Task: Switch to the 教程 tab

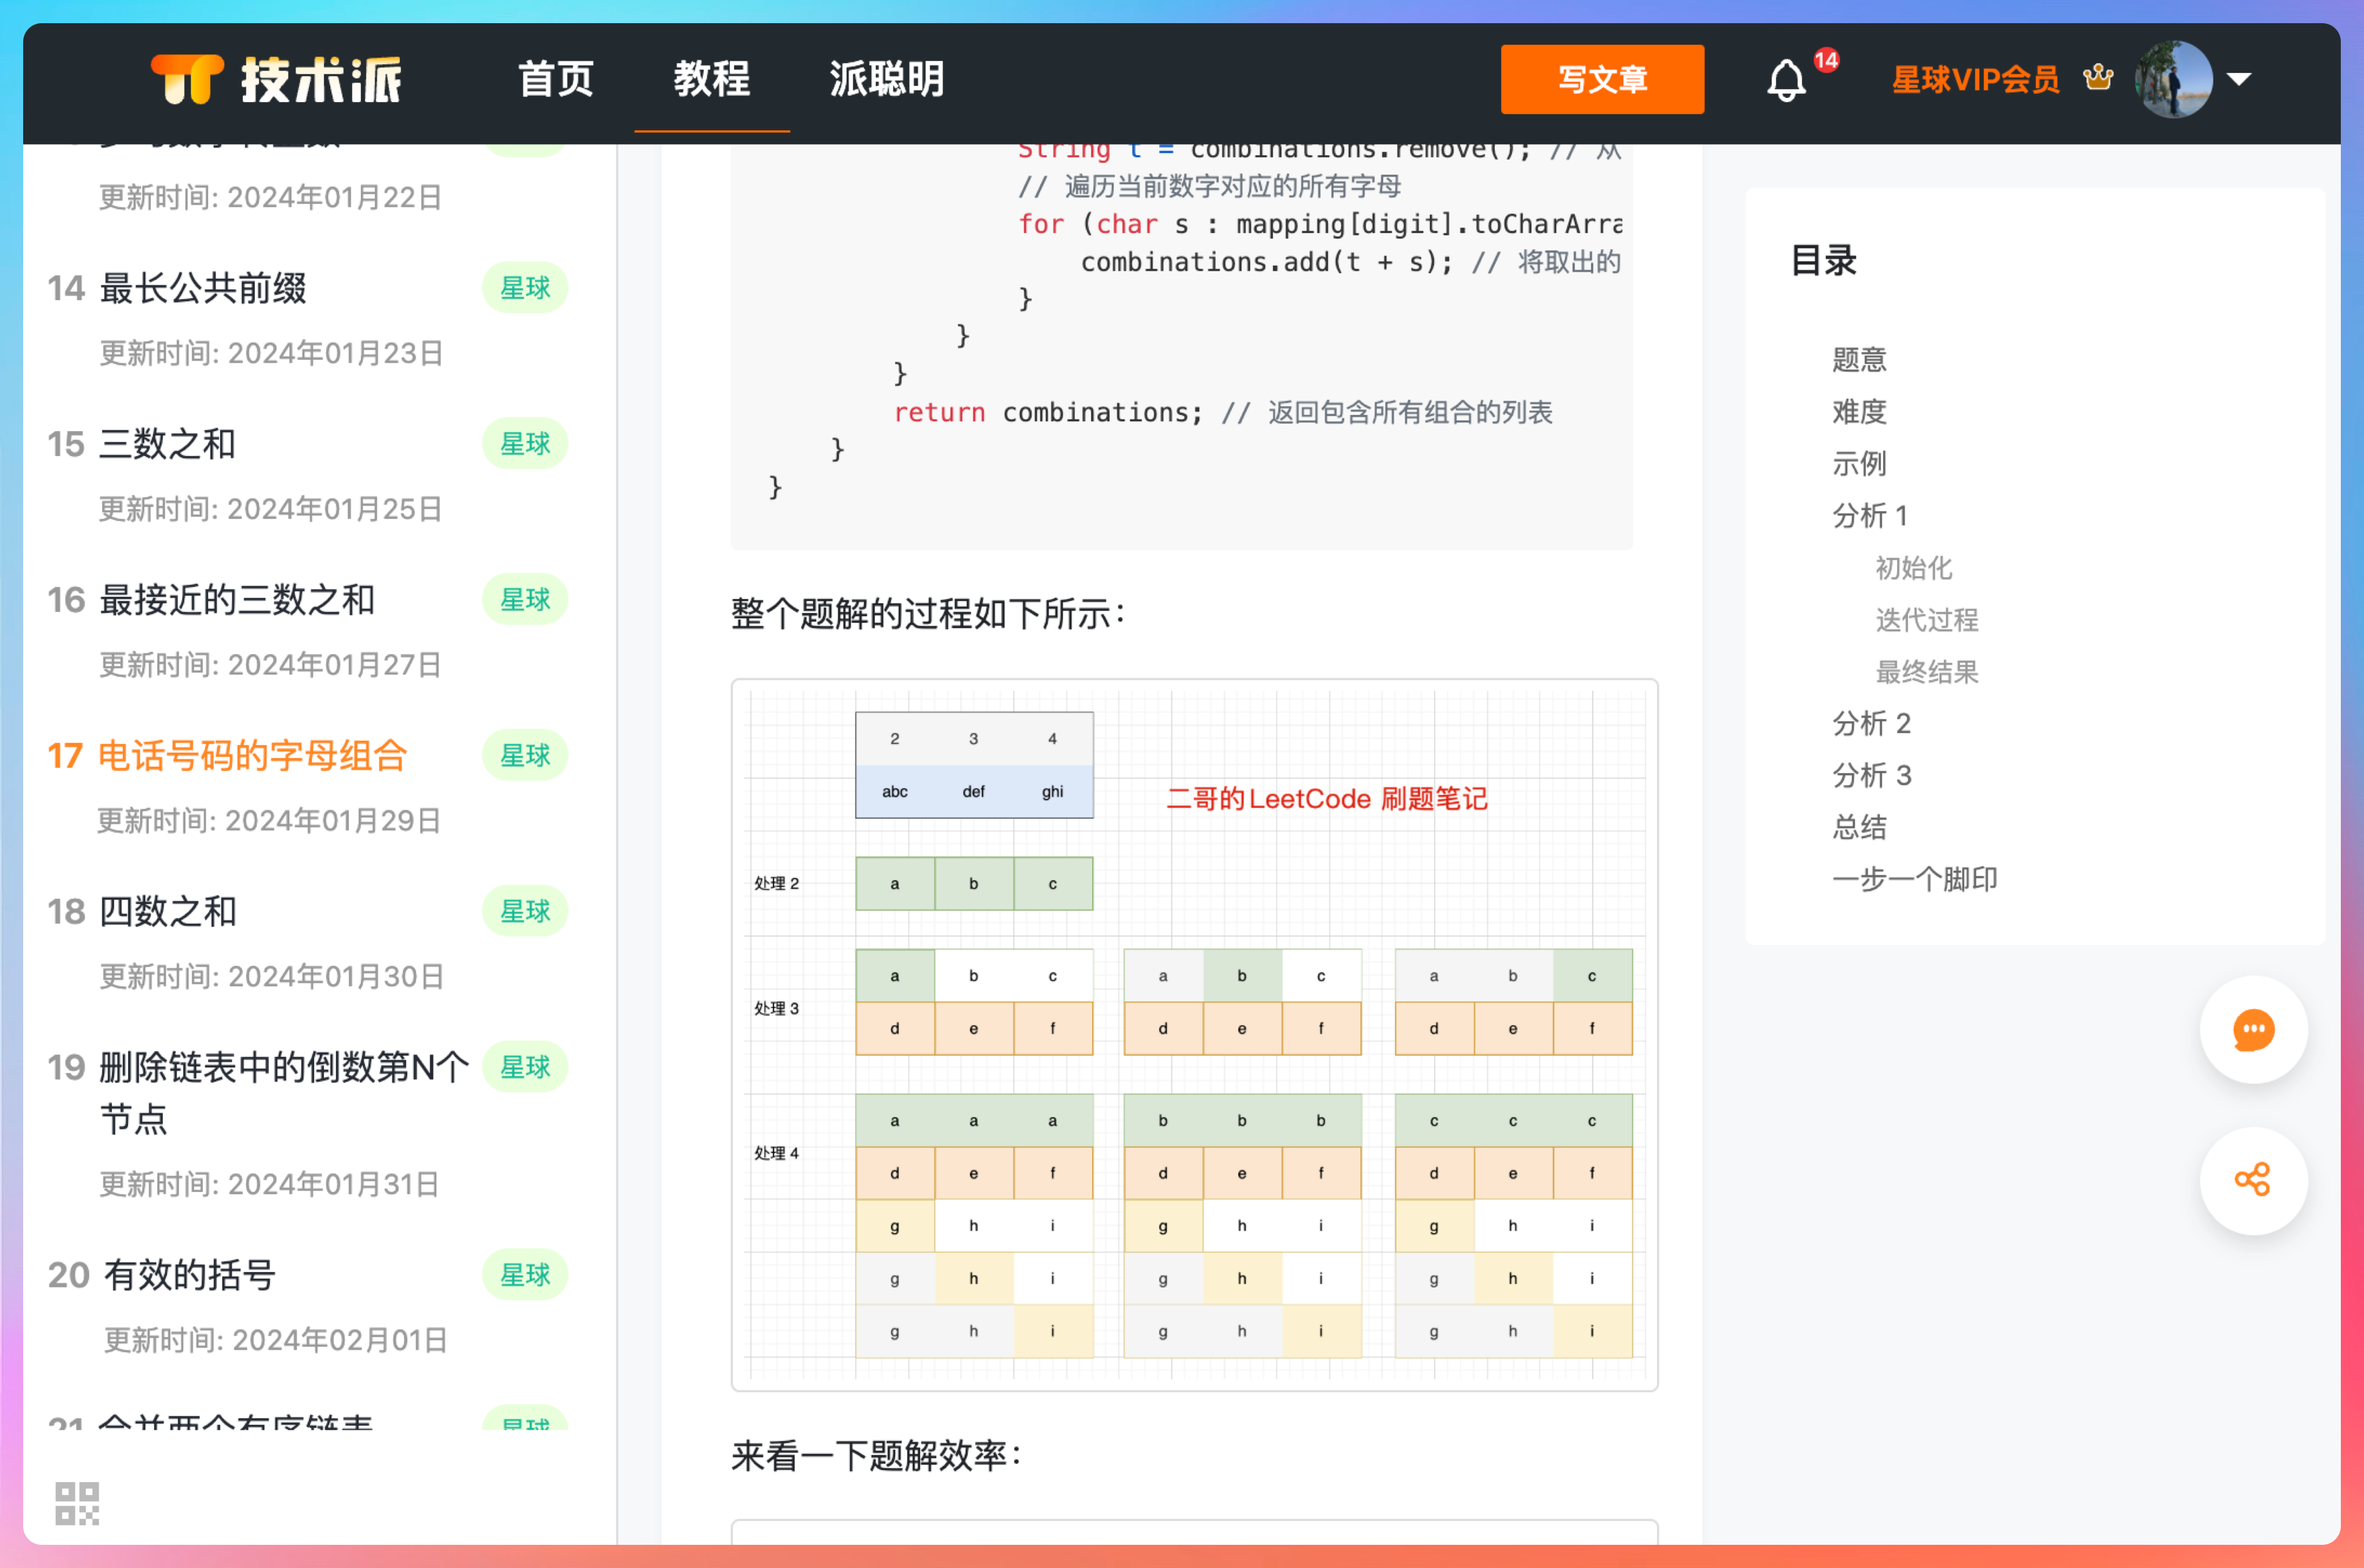Action: point(711,79)
